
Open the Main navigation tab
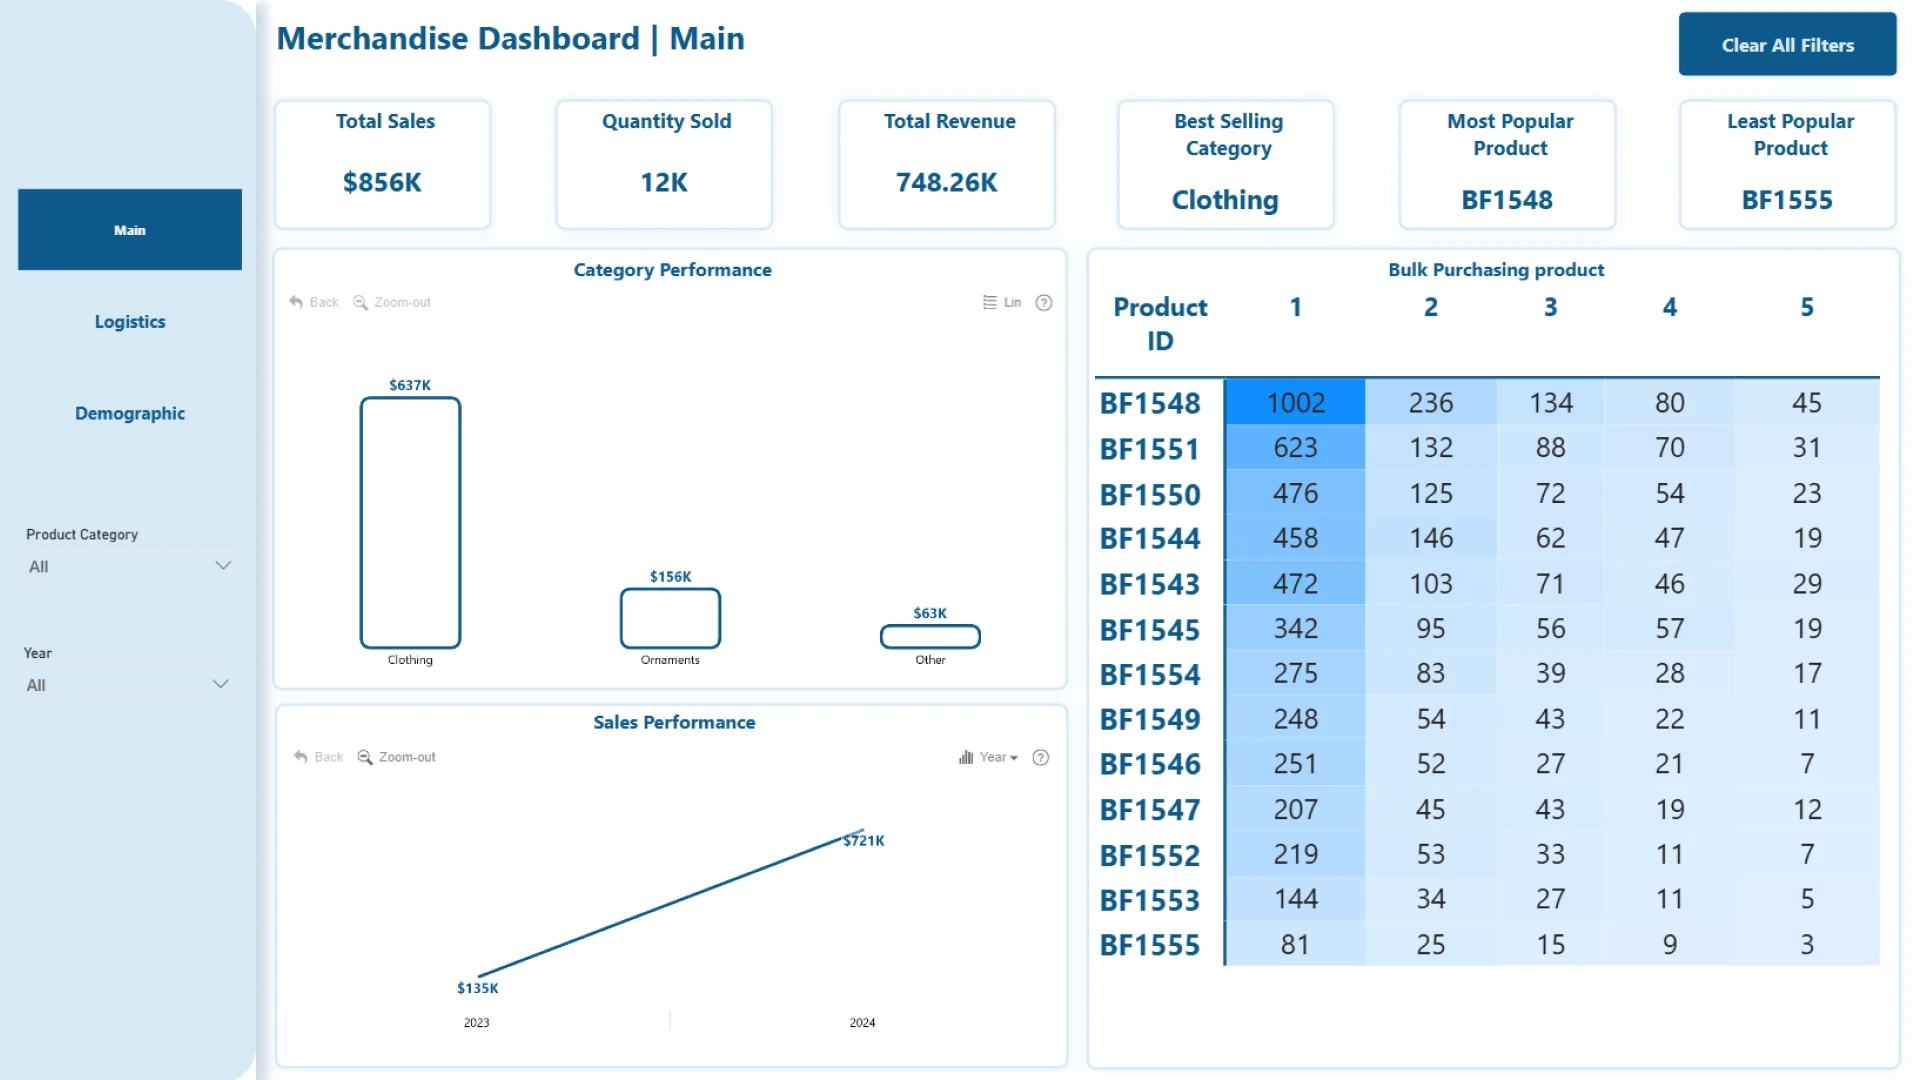pos(130,230)
